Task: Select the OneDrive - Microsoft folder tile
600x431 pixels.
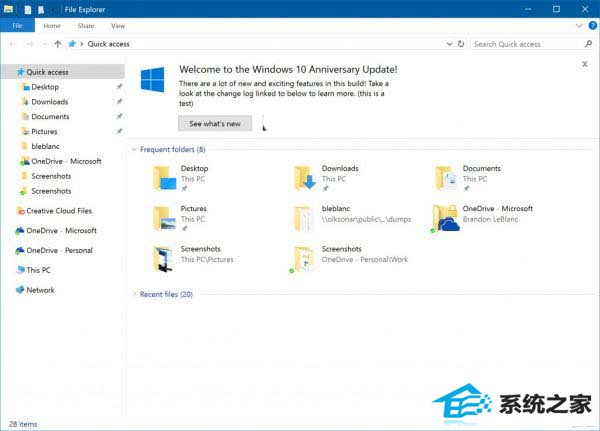Action: coord(481,219)
